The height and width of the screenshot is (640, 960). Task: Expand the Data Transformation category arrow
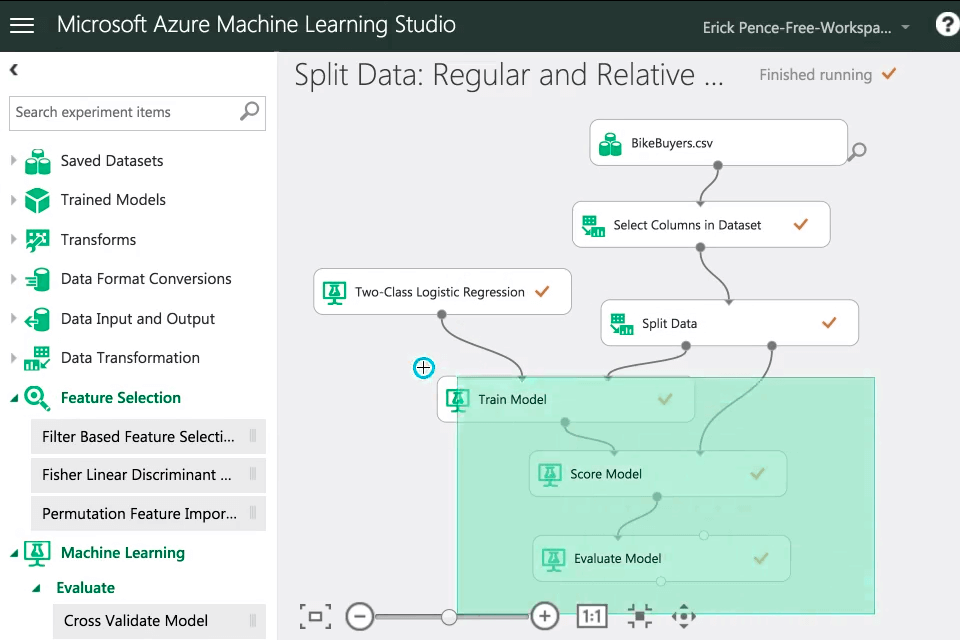pyautogui.click(x=13, y=358)
